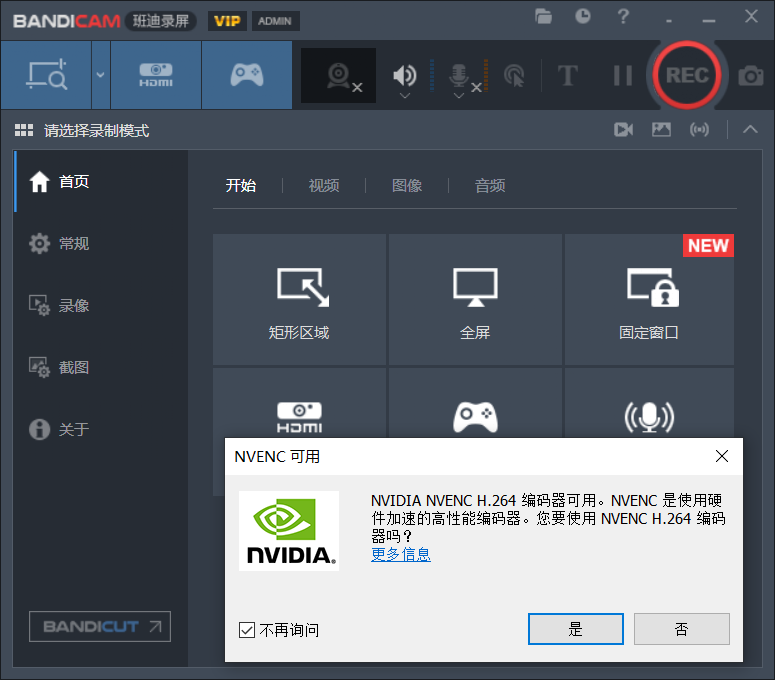Choose the gamepad game recording tile
This screenshot has height=680, width=775.
(475, 403)
